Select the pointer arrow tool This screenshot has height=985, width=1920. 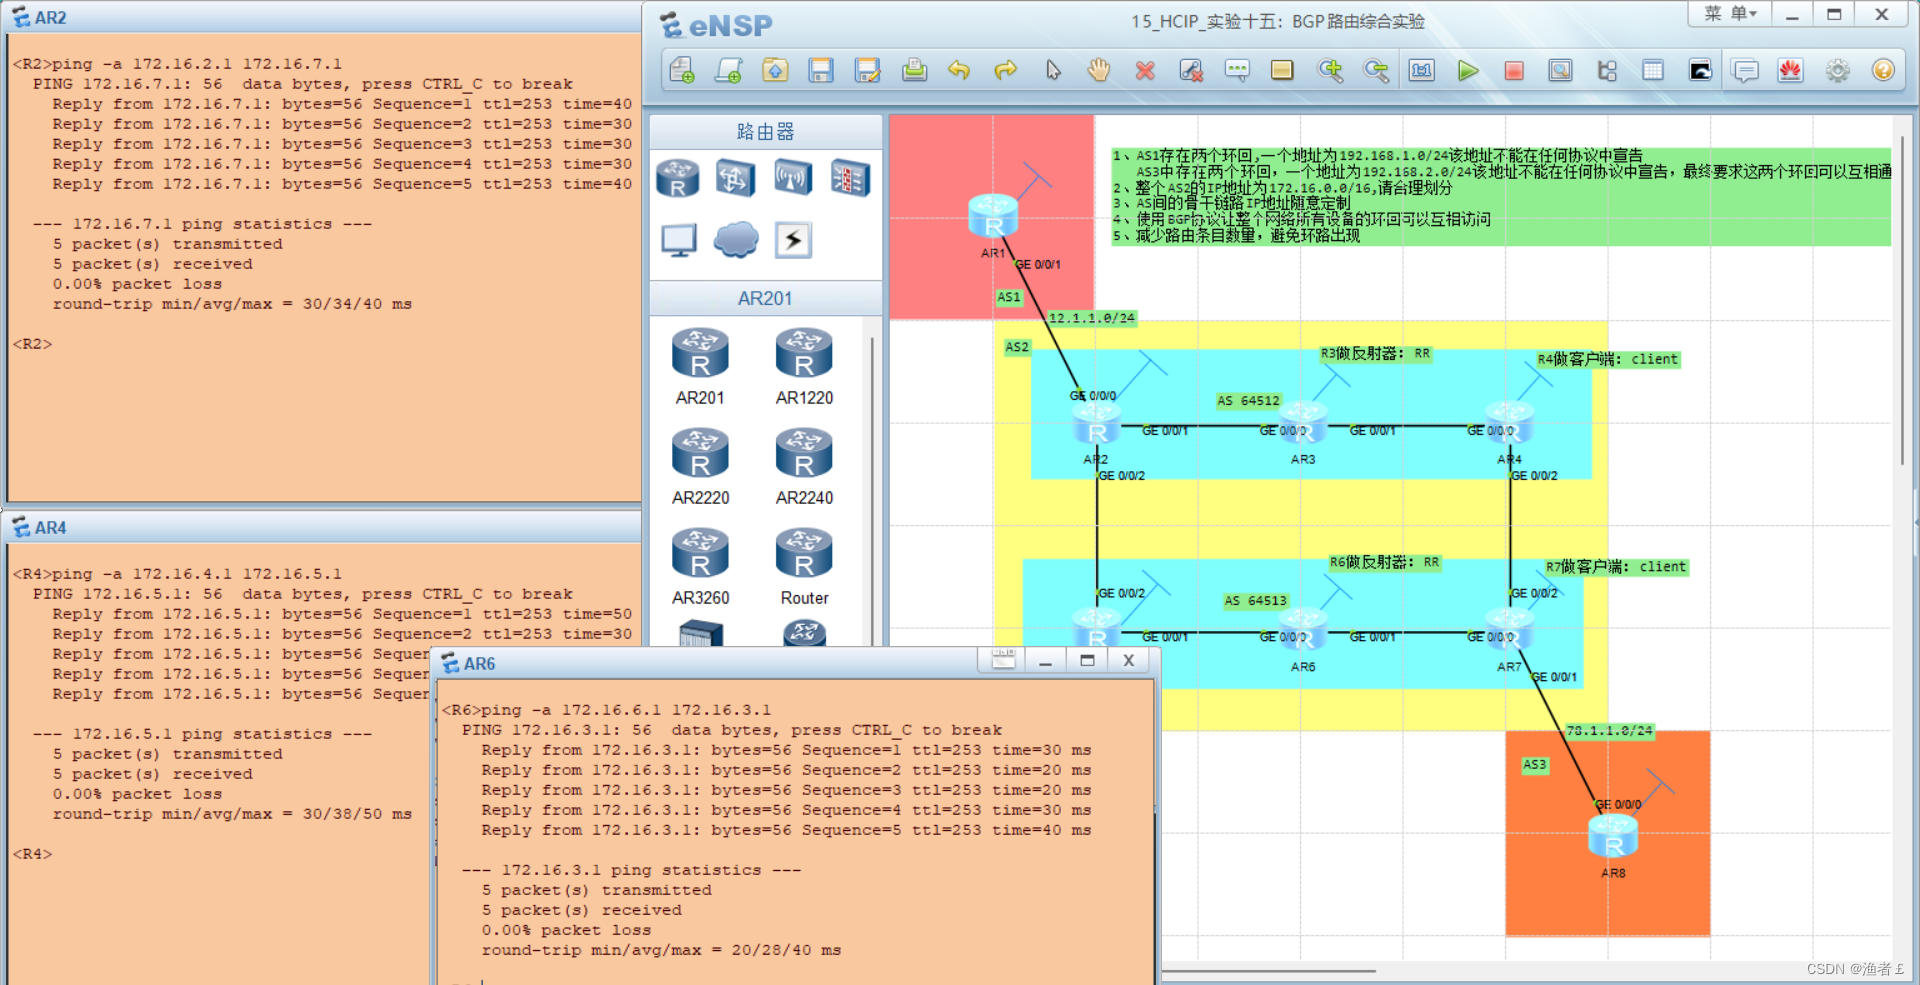[x=1052, y=70]
